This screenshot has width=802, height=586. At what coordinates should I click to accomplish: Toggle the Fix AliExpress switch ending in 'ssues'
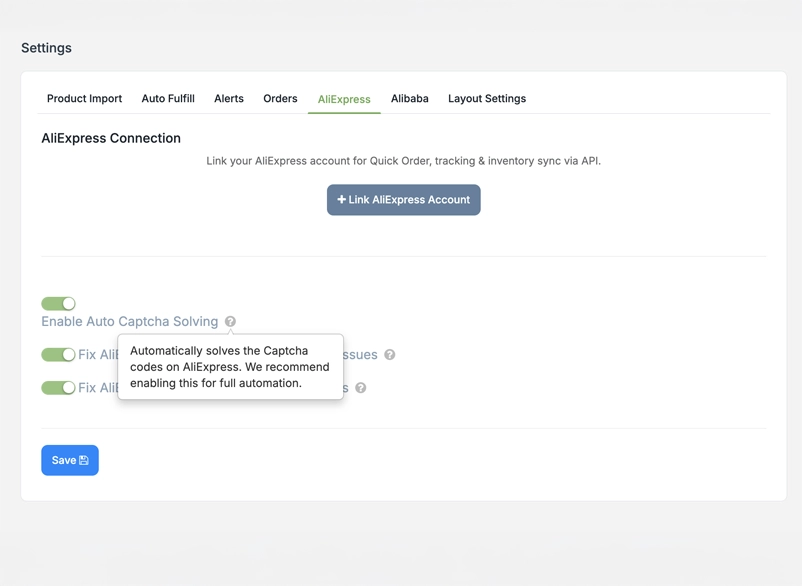pyautogui.click(x=58, y=354)
